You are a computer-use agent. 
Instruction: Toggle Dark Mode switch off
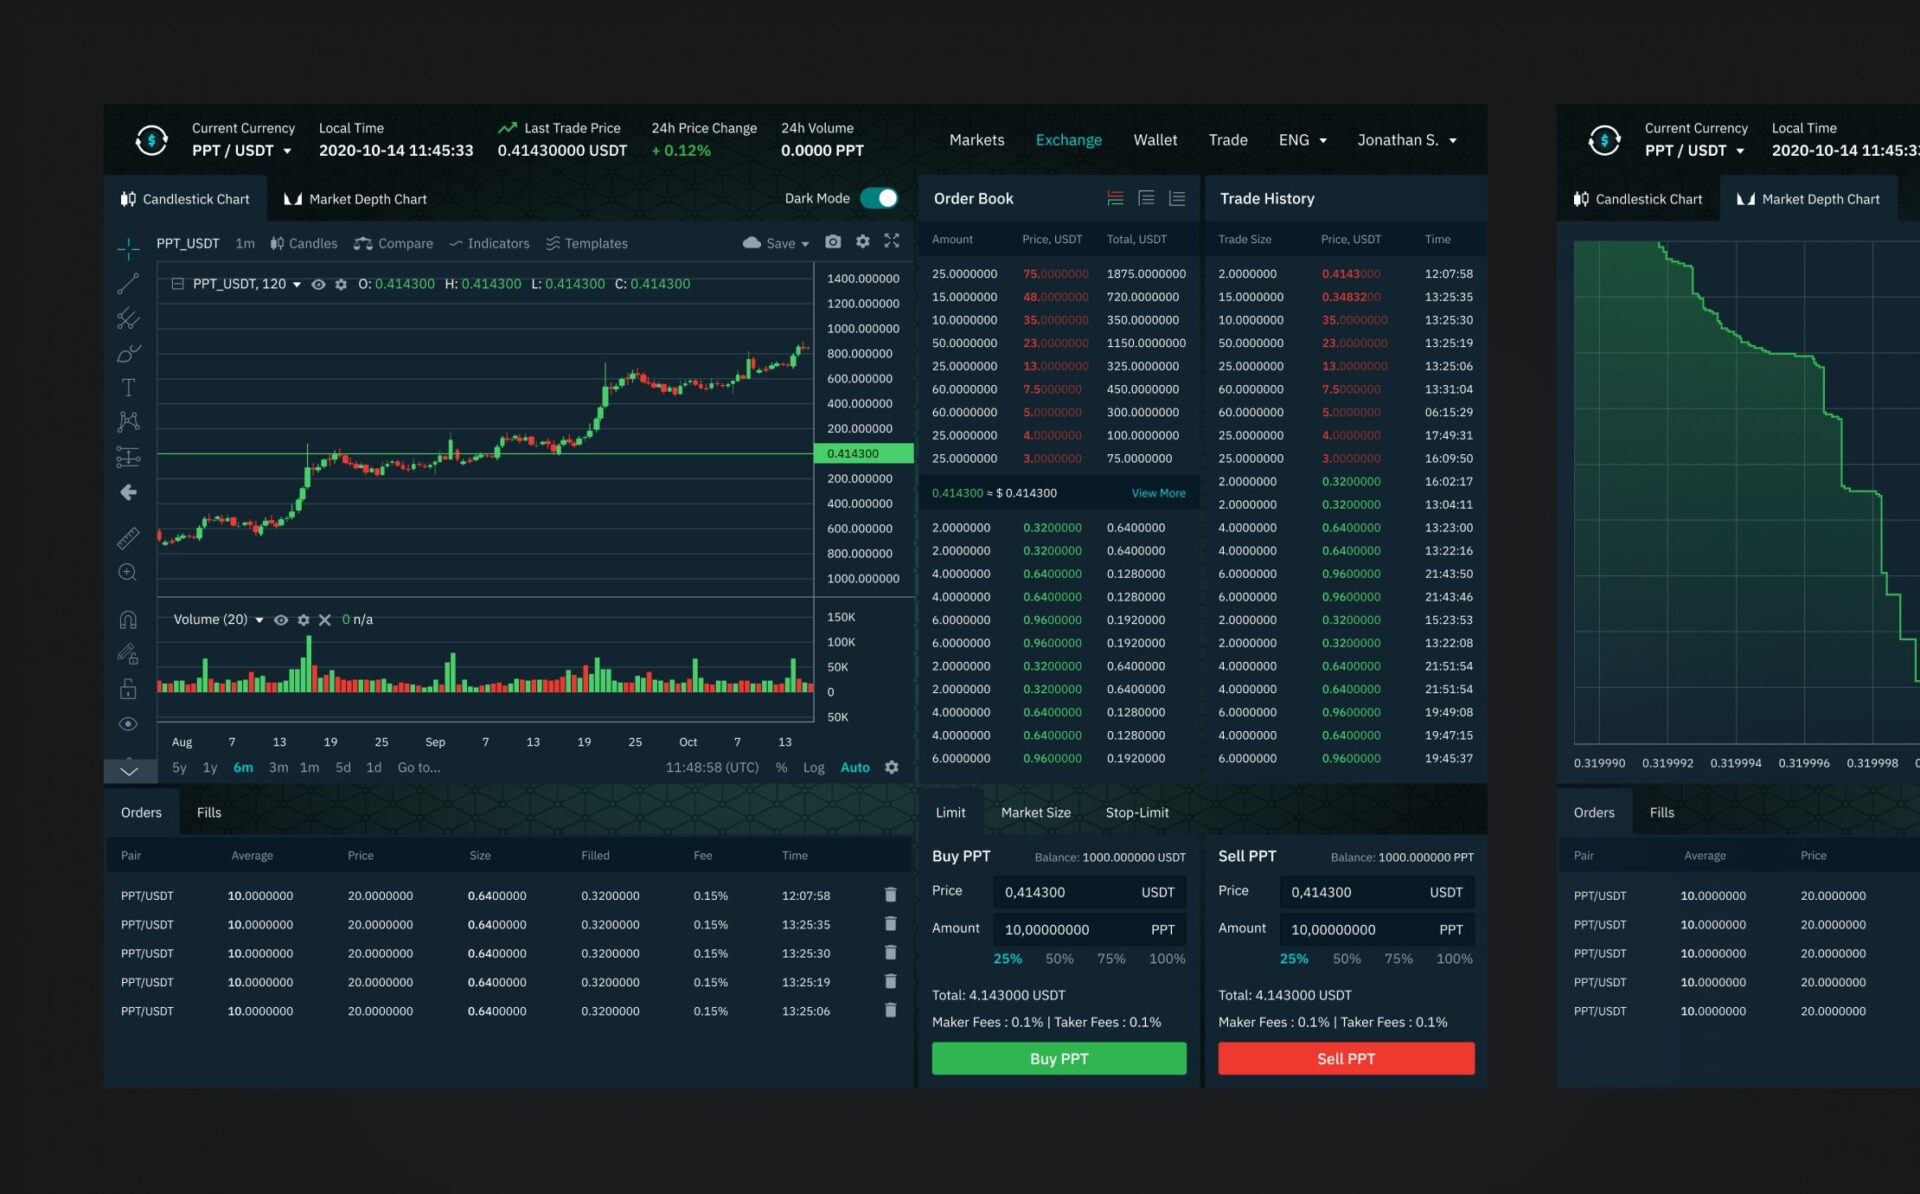(879, 198)
